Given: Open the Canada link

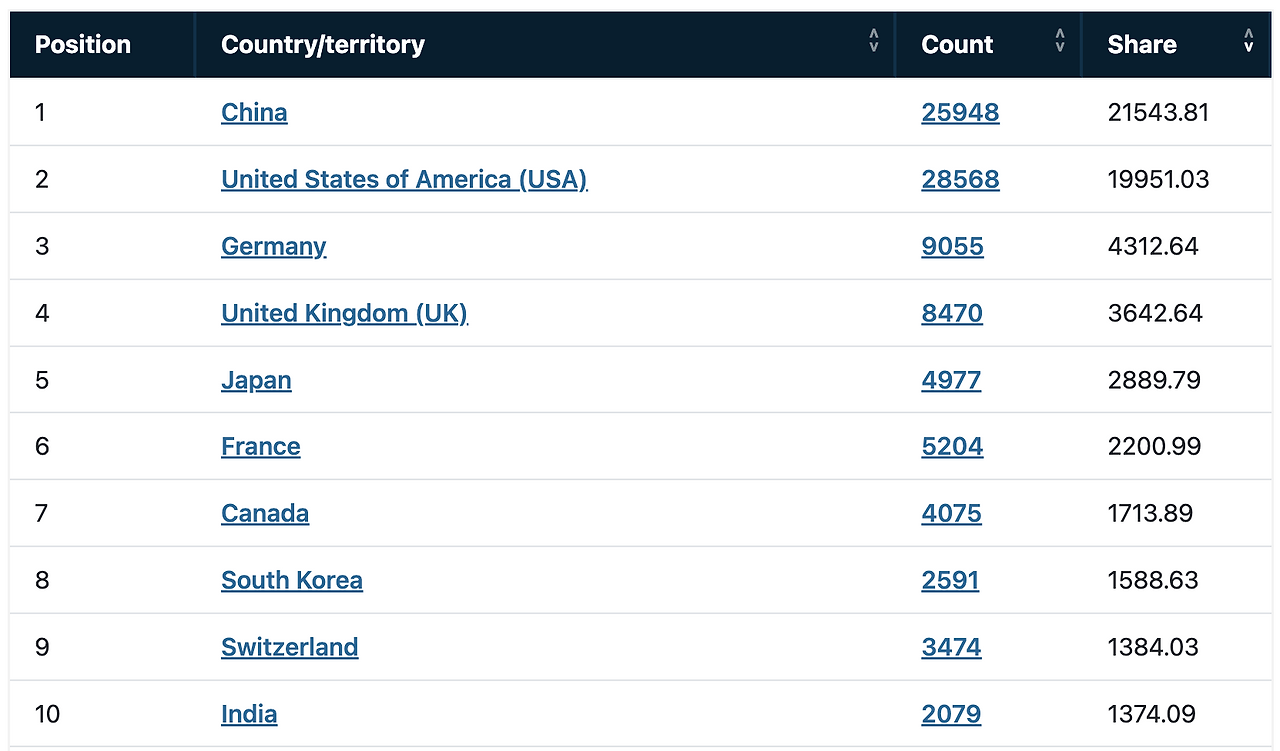Looking at the screenshot, I should click(265, 513).
